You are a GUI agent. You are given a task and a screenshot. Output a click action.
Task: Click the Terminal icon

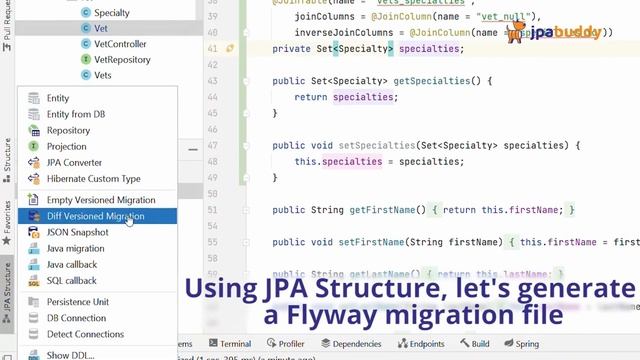pyautogui.click(x=213, y=343)
